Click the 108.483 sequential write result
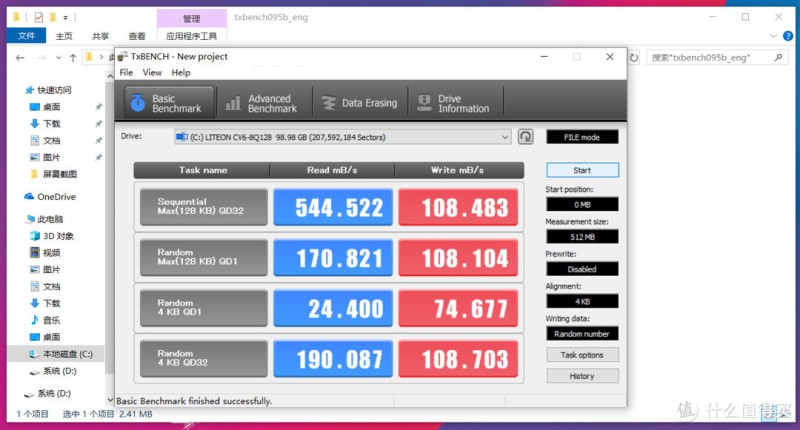The width and height of the screenshot is (800, 430). pyautogui.click(x=458, y=207)
